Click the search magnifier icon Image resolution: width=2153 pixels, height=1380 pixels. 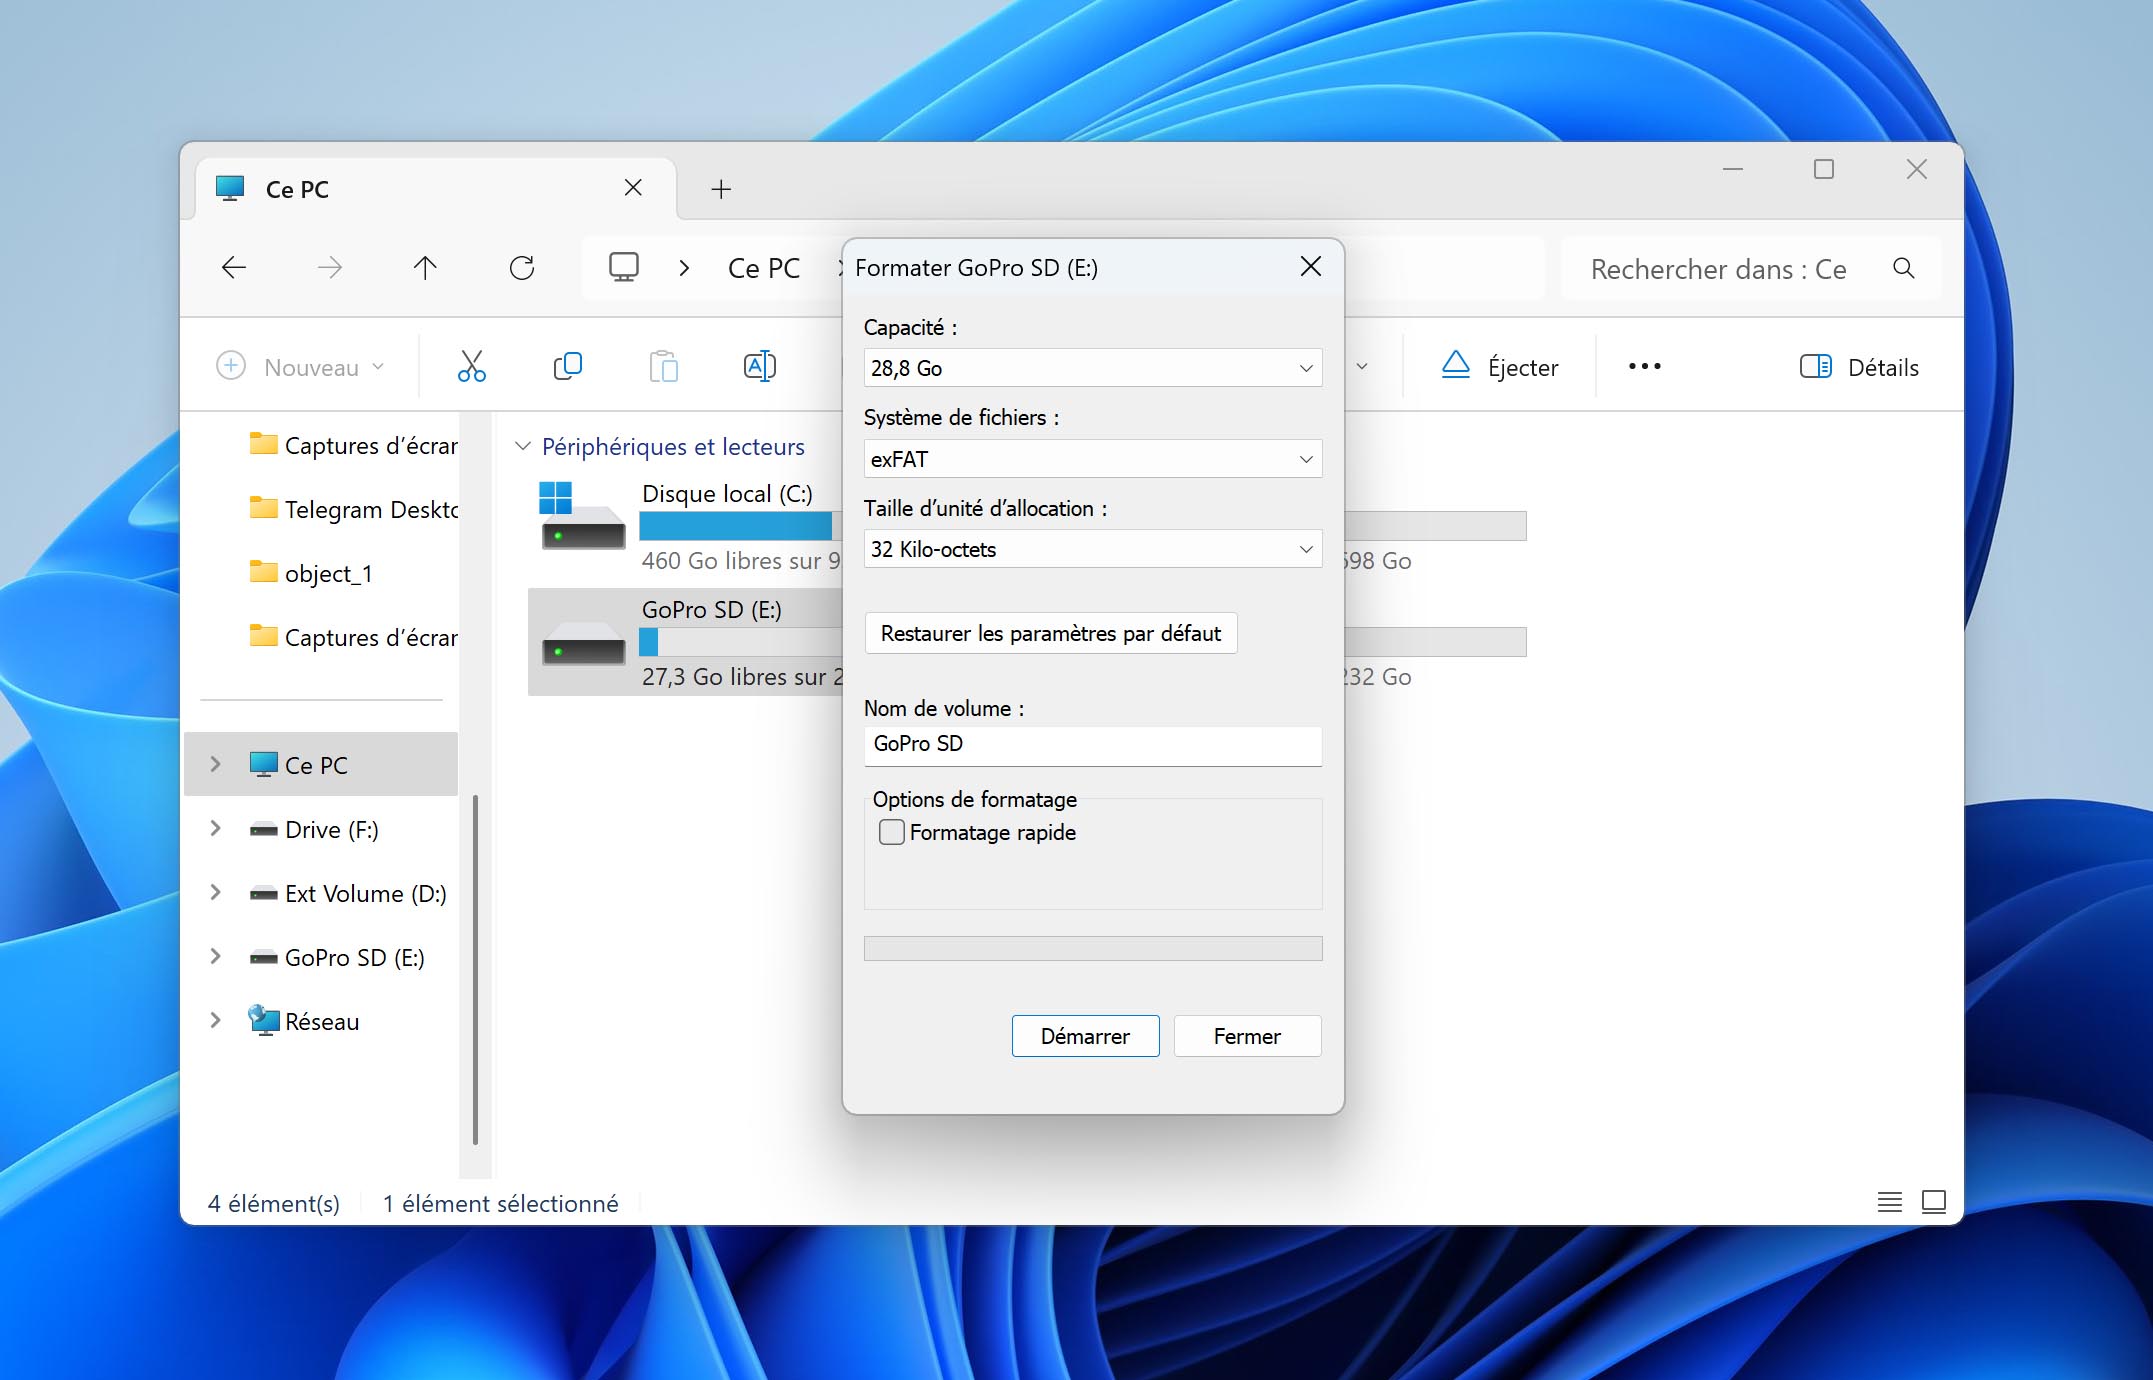(x=1903, y=268)
